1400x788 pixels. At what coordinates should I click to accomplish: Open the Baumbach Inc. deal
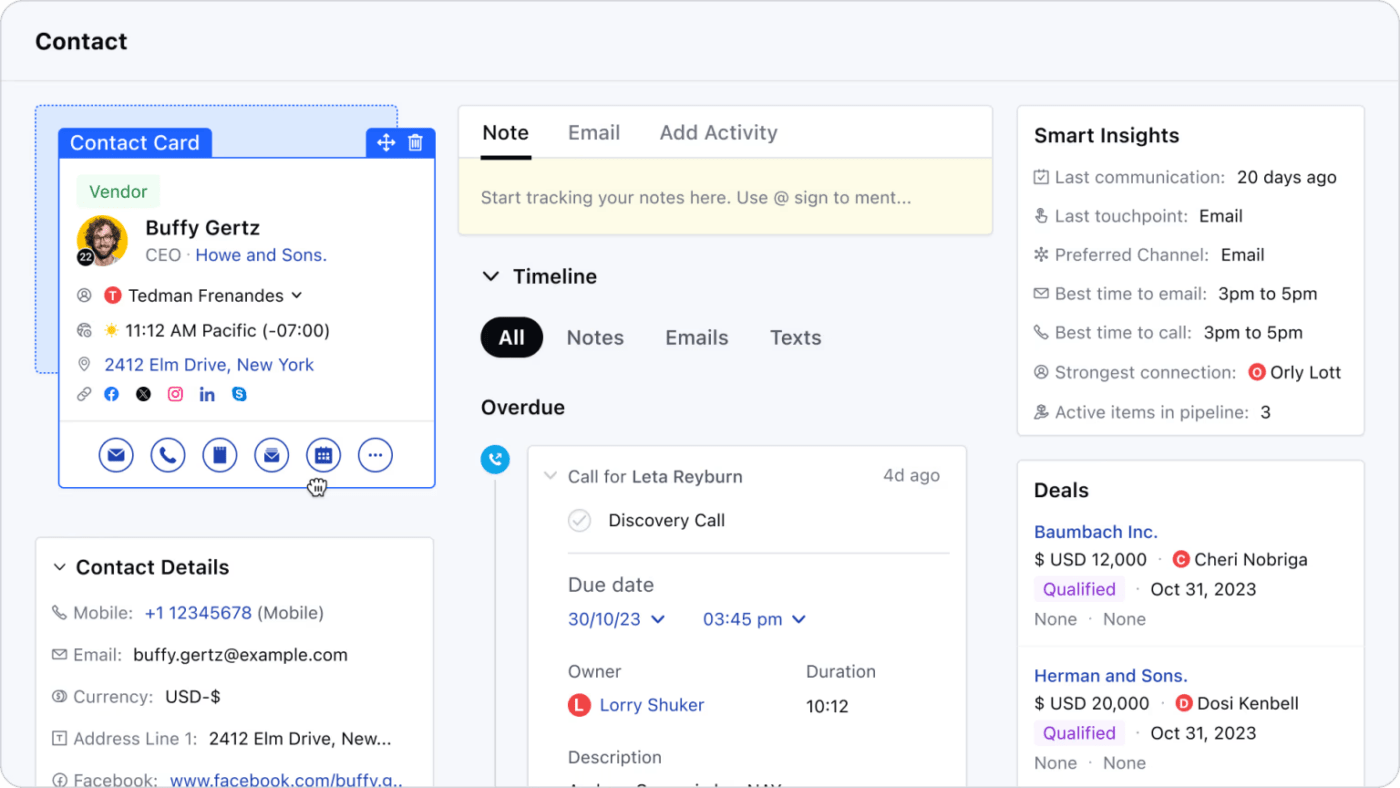tap(1095, 532)
